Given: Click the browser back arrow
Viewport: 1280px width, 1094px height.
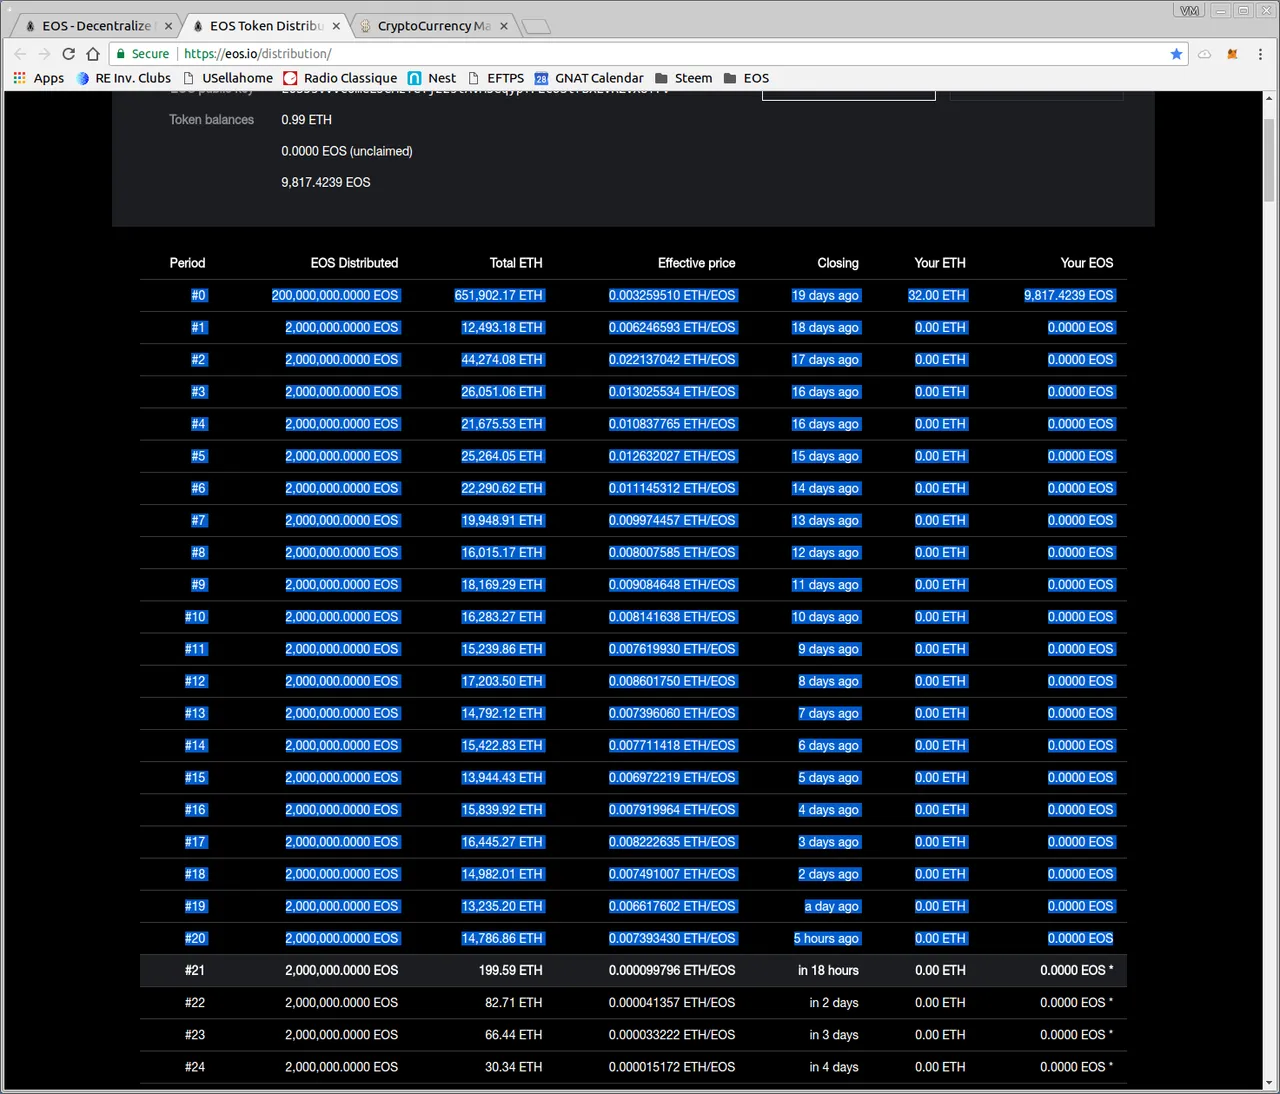Looking at the screenshot, I should [20, 54].
